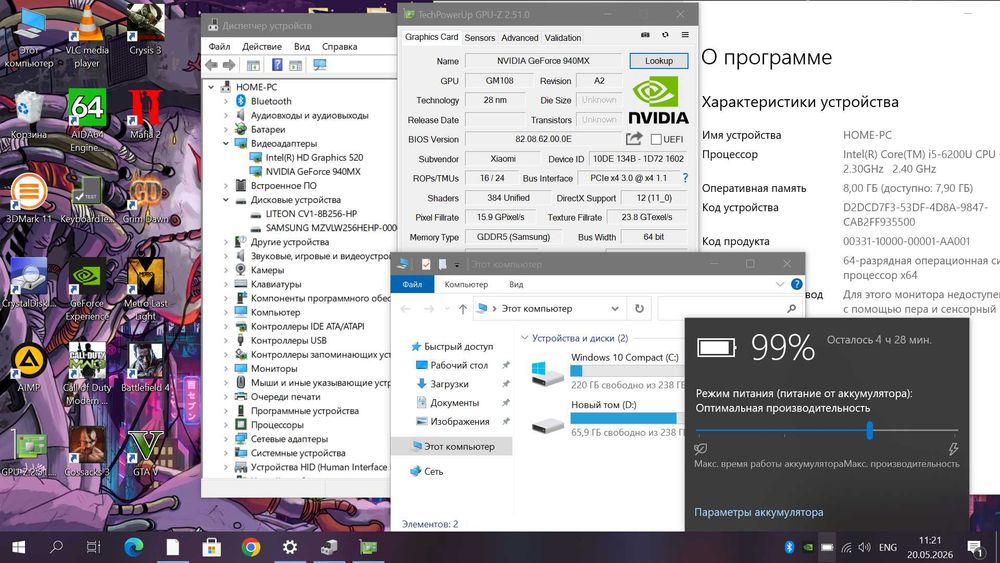Click Explorer help question mark icon
The image size is (1000, 563).
(x=797, y=284)
